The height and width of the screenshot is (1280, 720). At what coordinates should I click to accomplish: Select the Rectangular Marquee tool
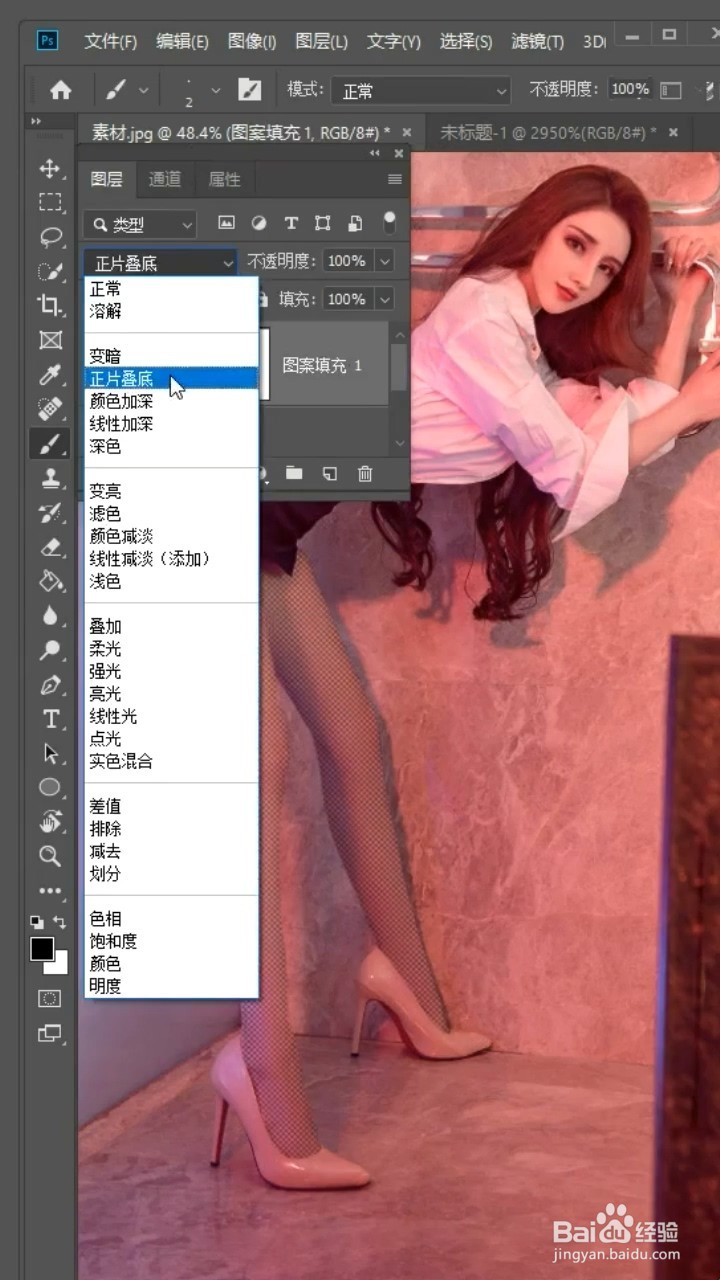pos(50,202)
